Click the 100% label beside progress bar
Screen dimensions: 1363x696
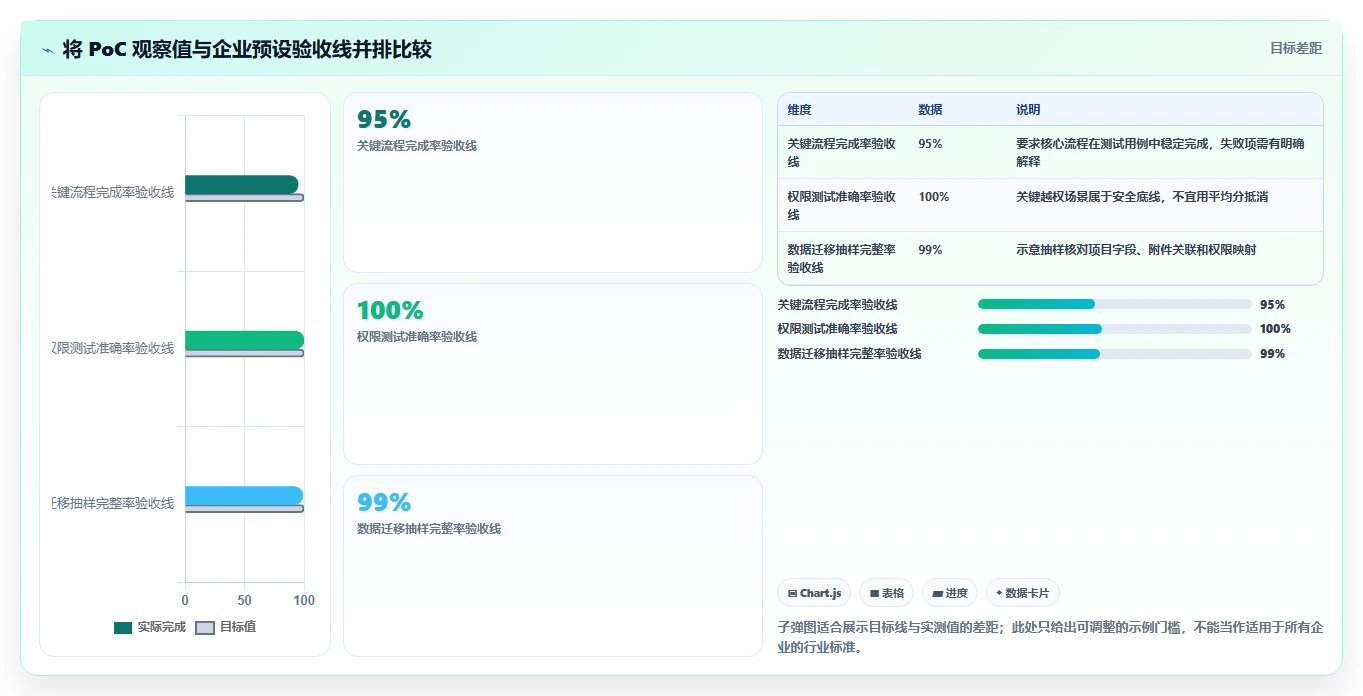tap(1275, 328)
